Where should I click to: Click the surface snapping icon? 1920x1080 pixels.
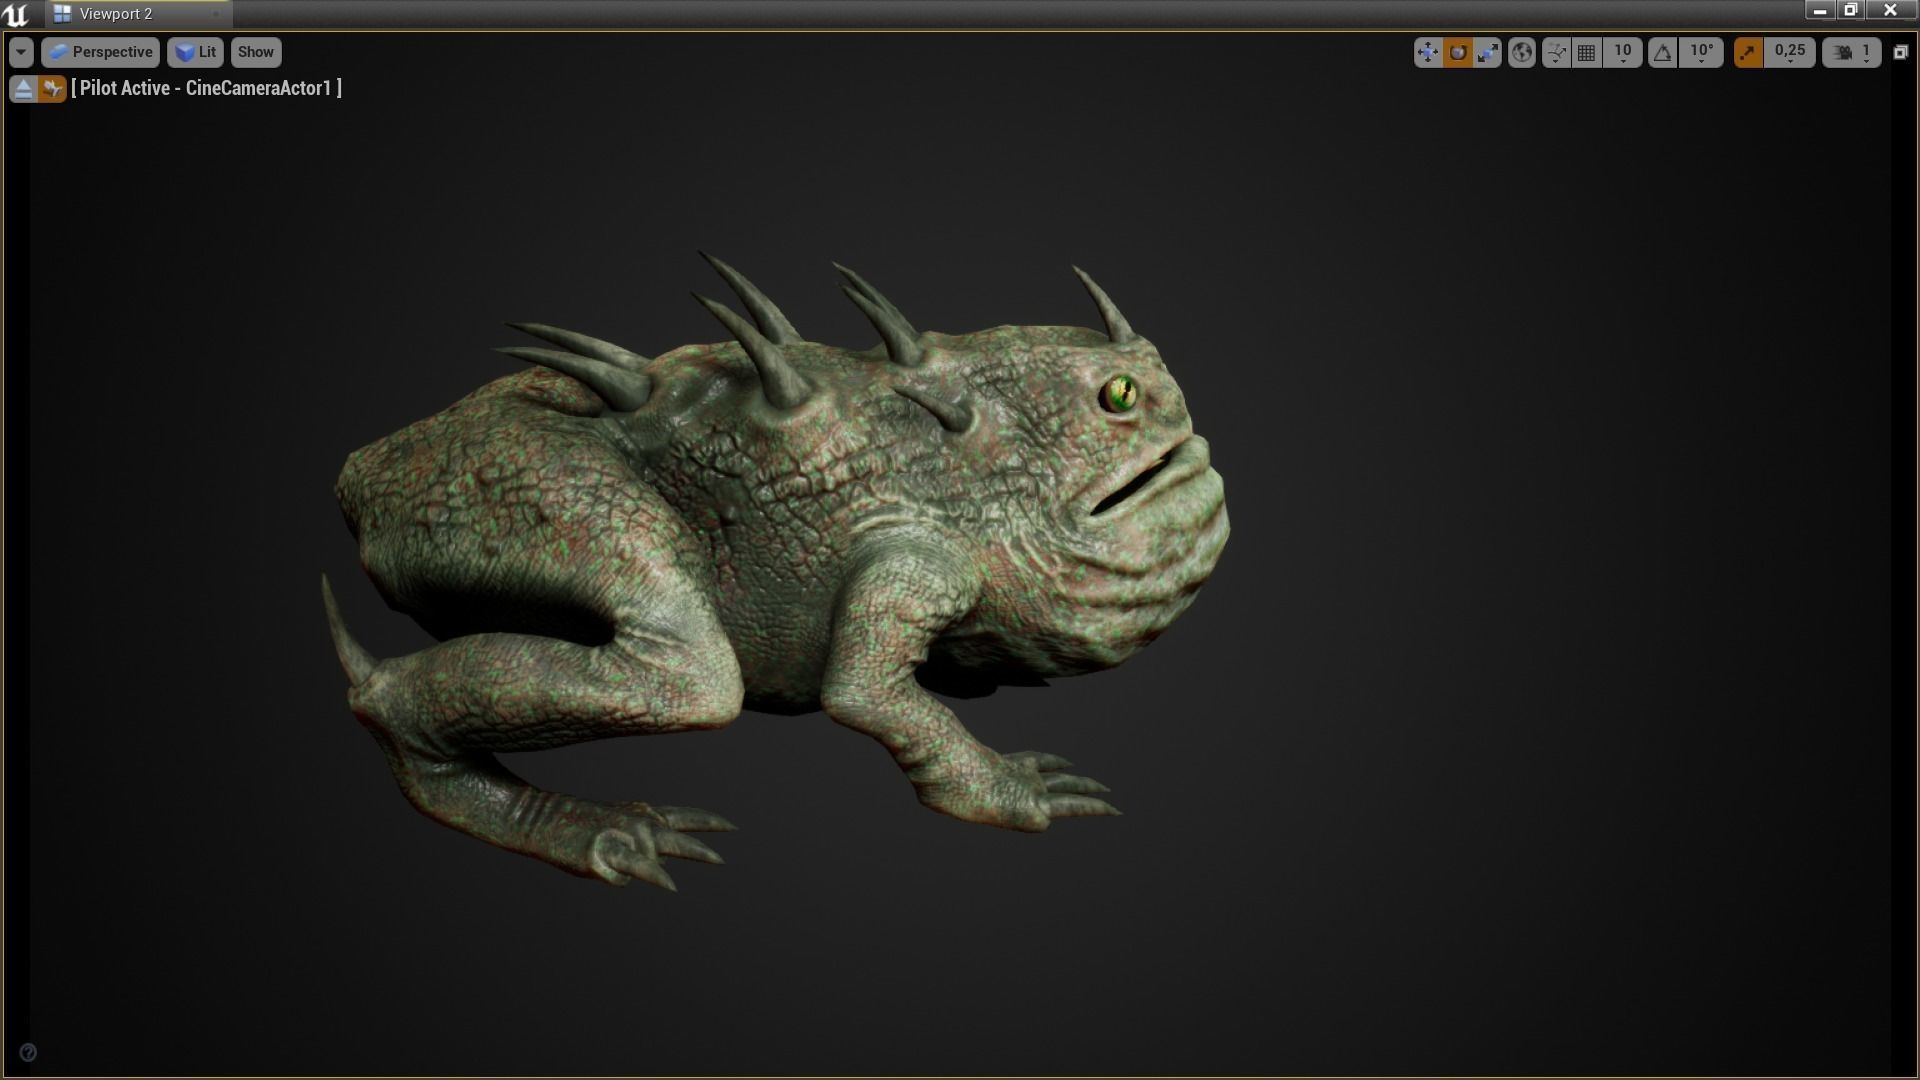pos(1555,52)
